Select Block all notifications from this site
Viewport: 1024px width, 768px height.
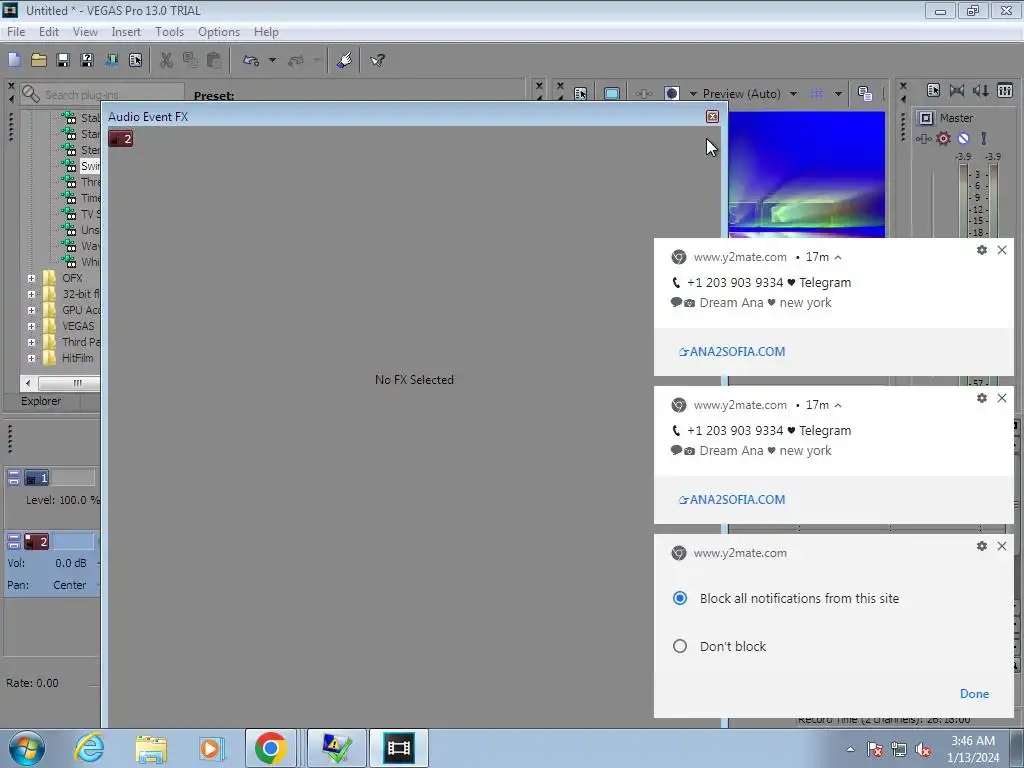tap(680, 598)
